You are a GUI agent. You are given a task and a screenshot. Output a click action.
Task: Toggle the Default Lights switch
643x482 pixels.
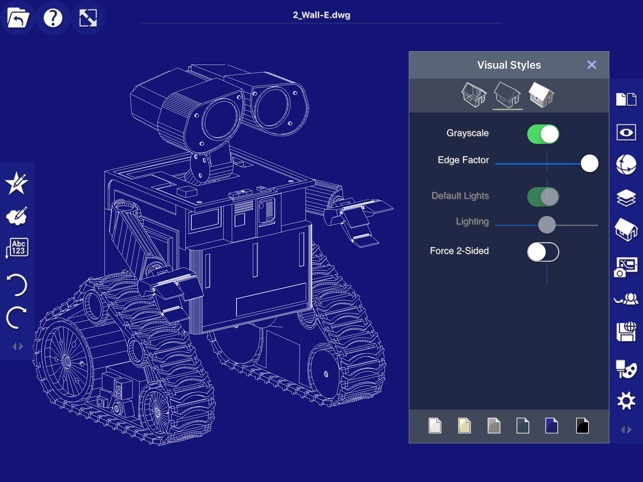click(x=543, y=197)
